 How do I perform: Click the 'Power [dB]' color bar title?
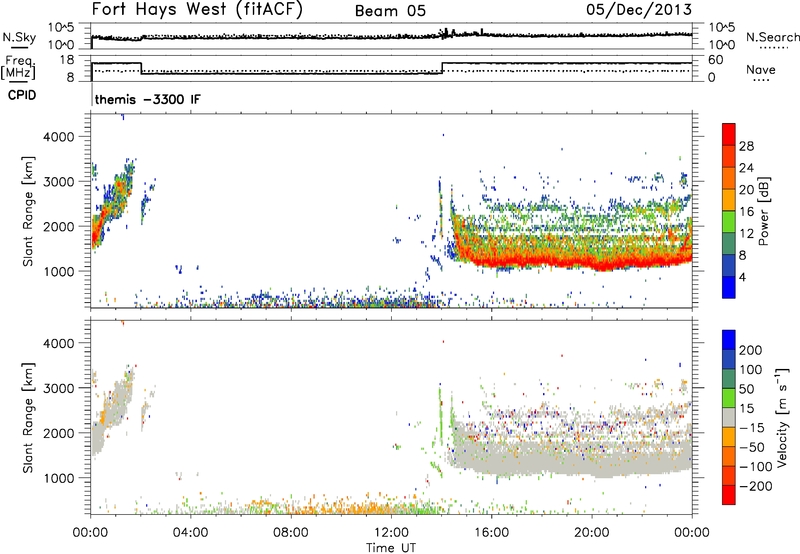coord(763,211)
